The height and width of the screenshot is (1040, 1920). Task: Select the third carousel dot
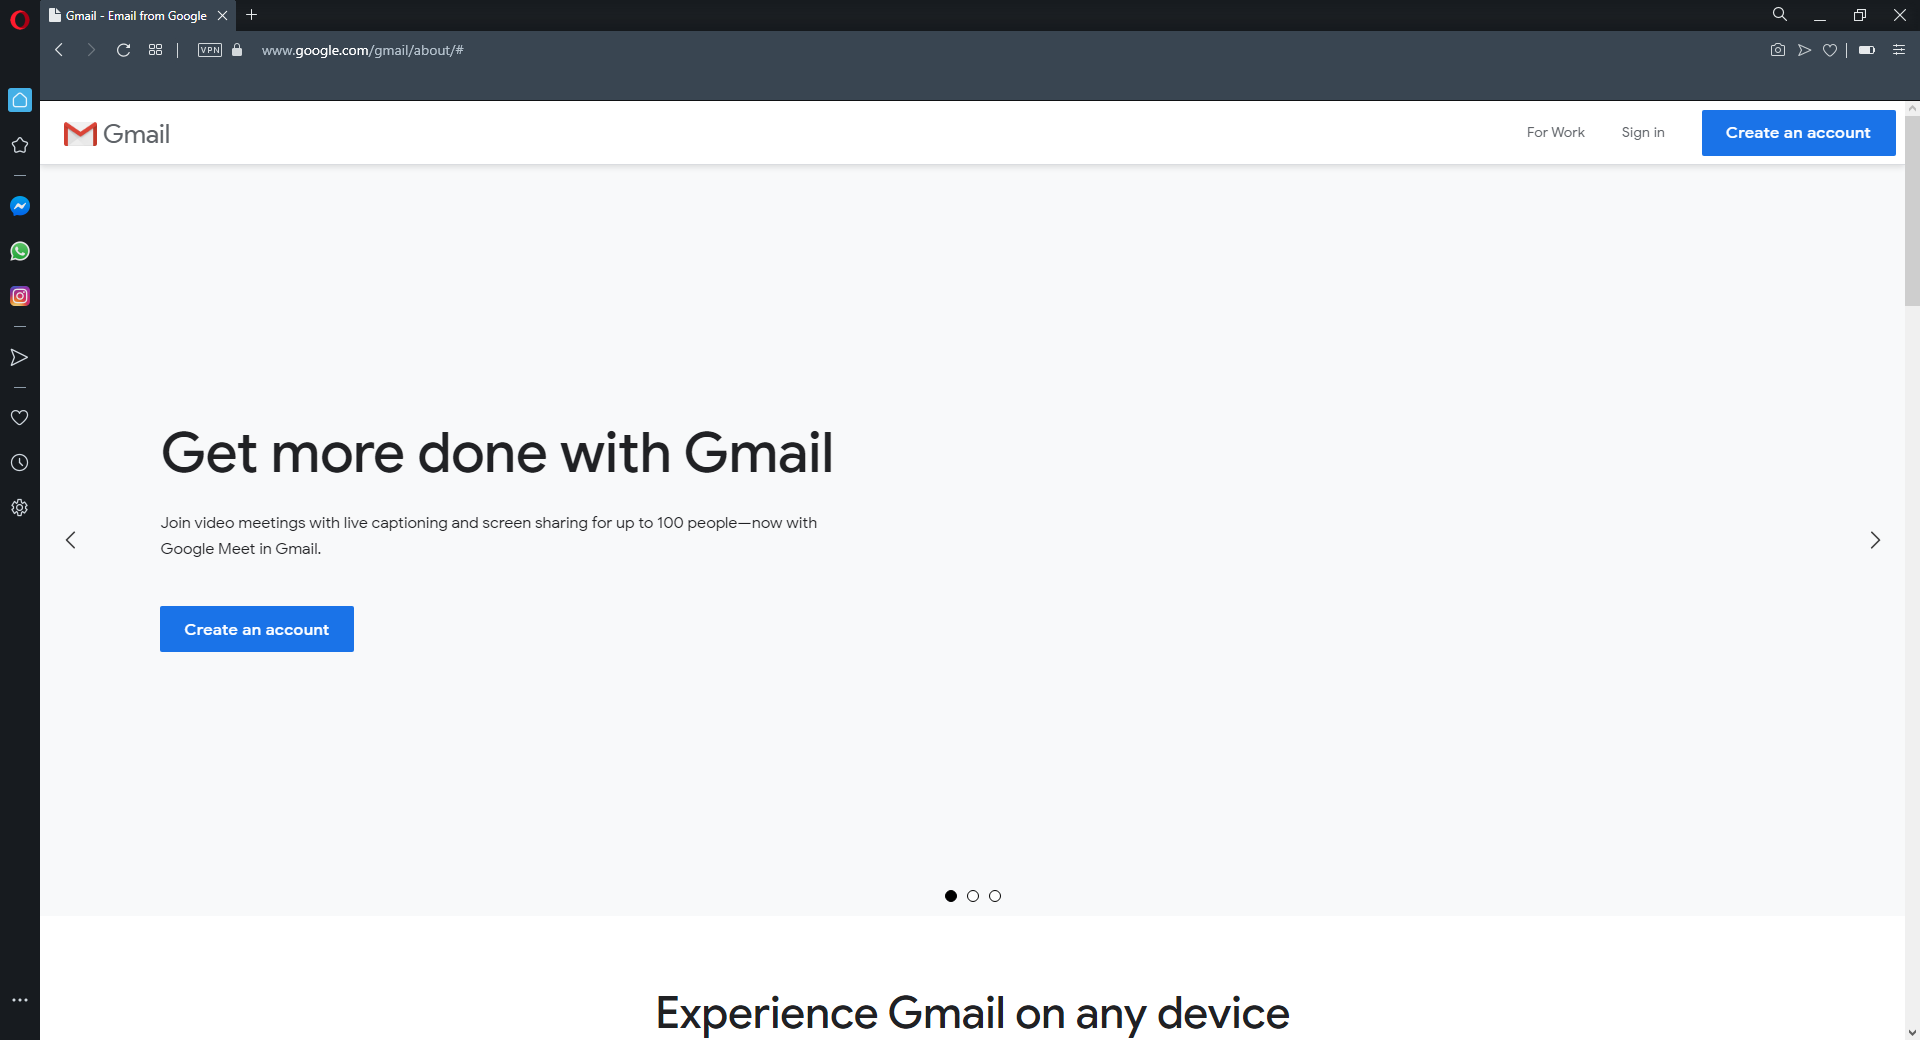(995, 896)
